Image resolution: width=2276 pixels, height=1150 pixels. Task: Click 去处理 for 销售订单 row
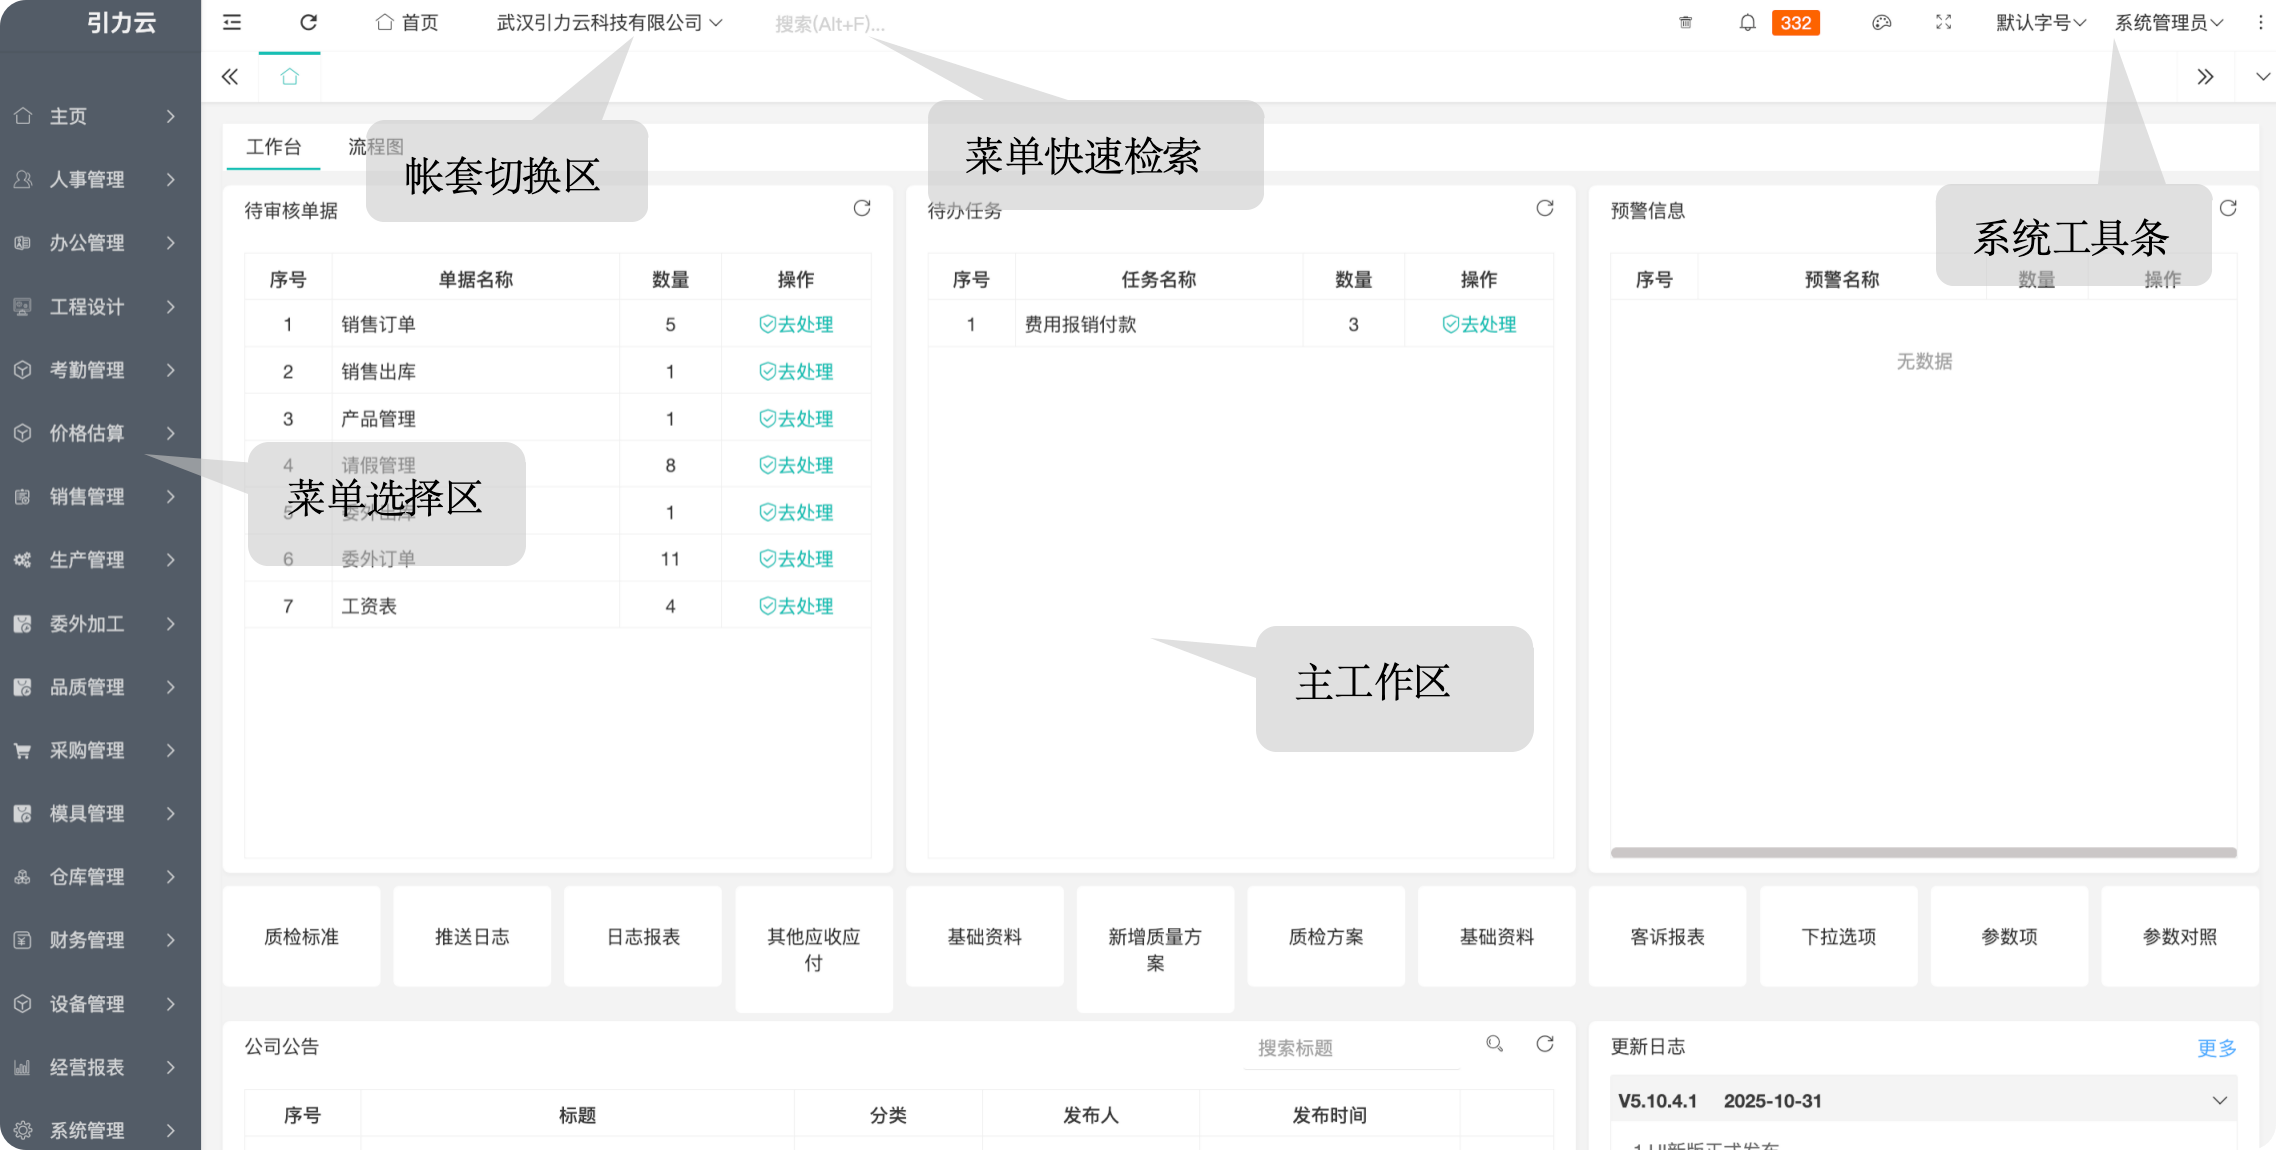pos(796,324)
